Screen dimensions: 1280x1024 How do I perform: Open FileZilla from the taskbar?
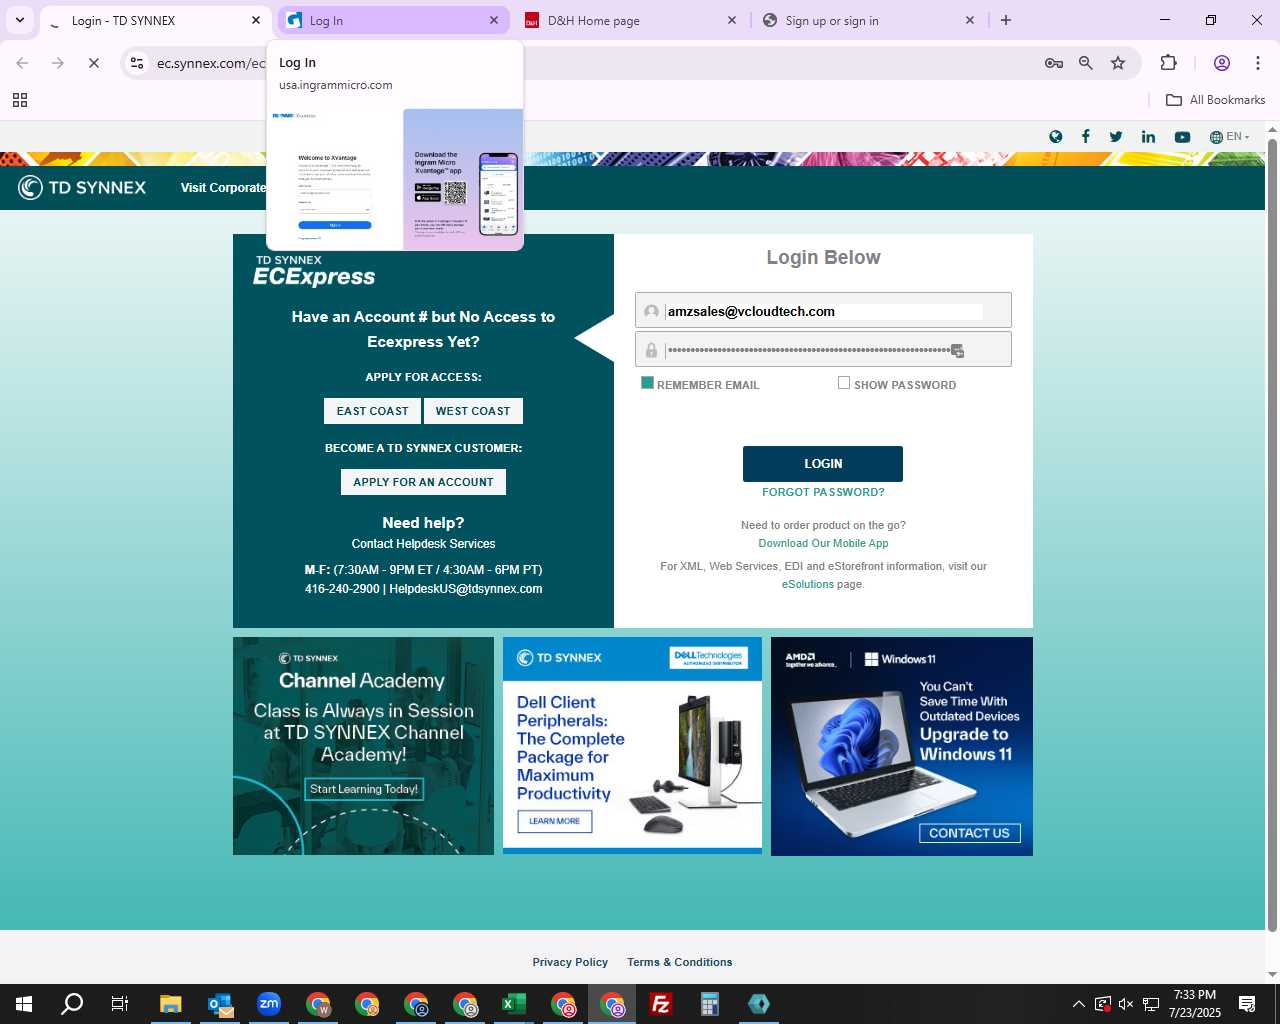point(661,1004)
